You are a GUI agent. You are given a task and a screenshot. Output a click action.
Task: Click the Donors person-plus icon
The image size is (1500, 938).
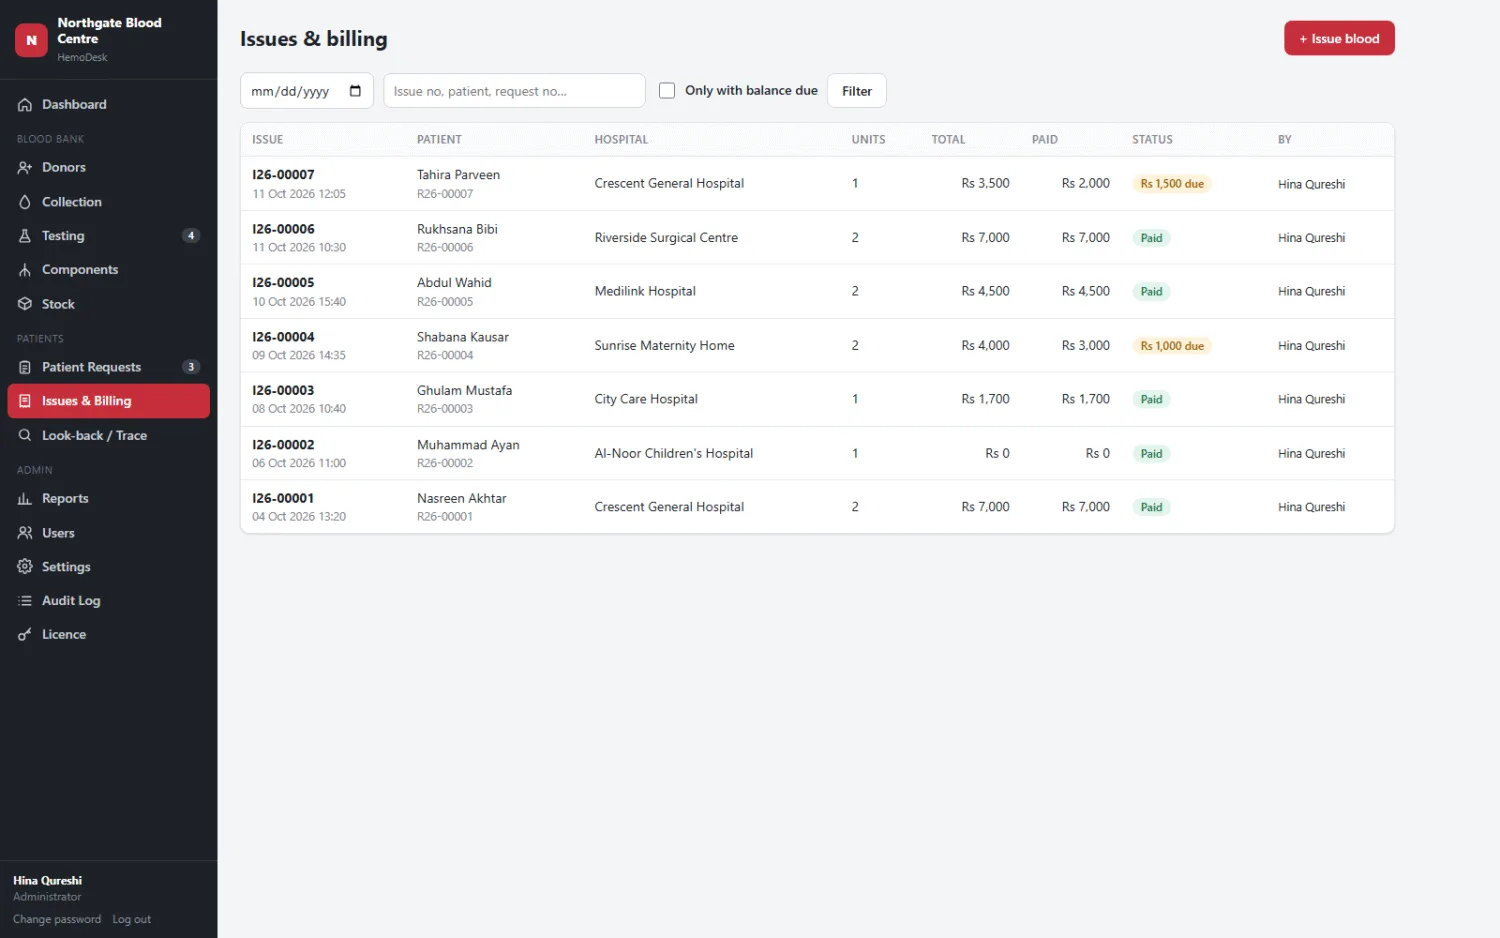(25, 168)
